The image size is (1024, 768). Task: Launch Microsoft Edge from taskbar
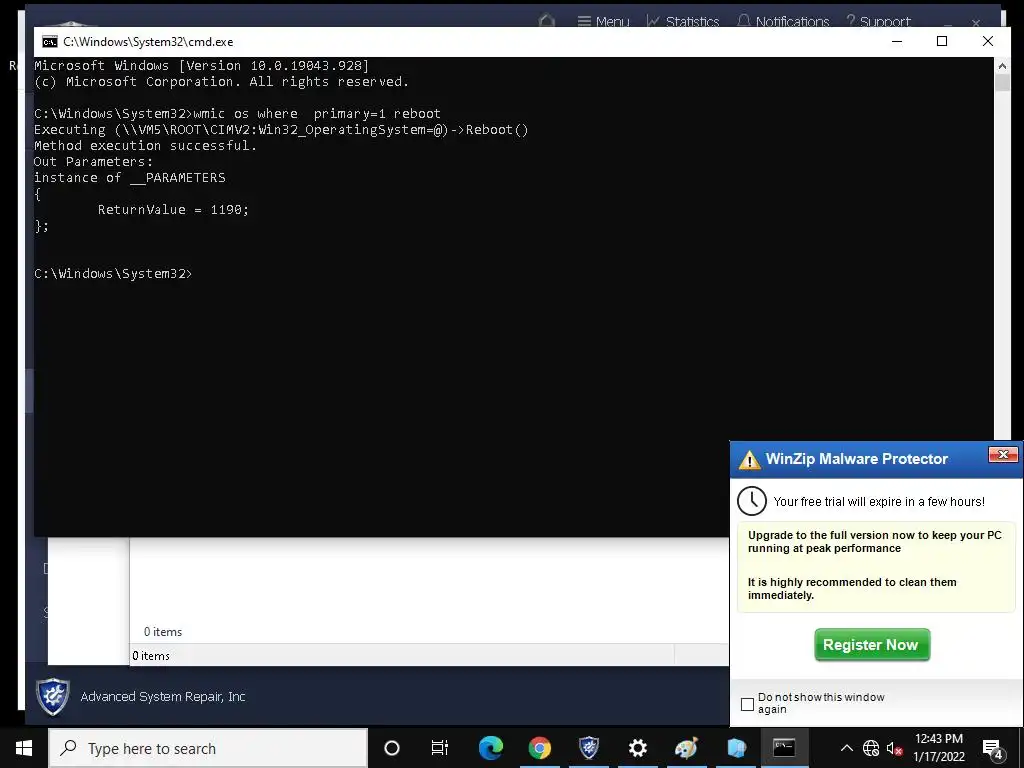pyautogui.click(x=490, y=748)
